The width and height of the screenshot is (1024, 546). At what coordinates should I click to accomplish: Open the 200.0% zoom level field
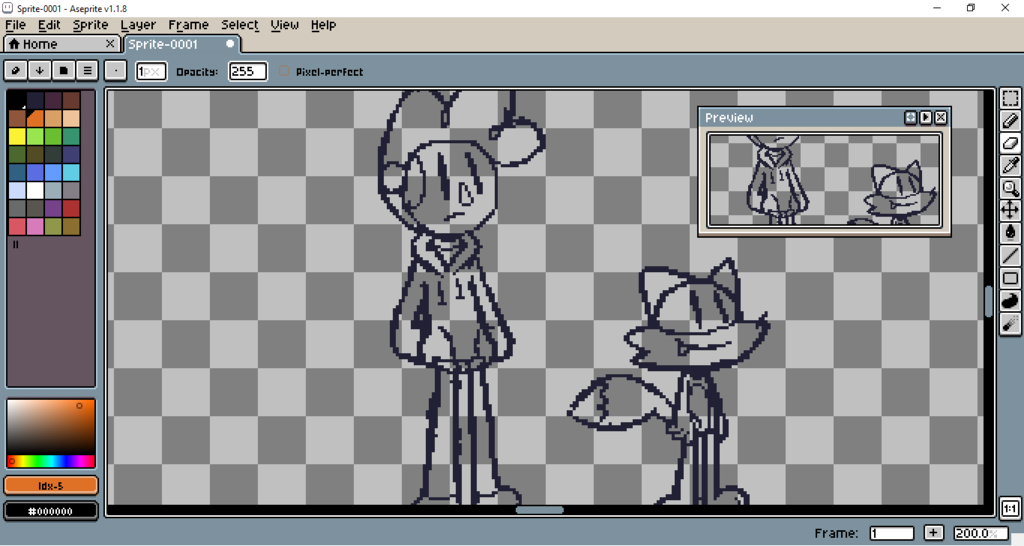click(x=981, y=533)
